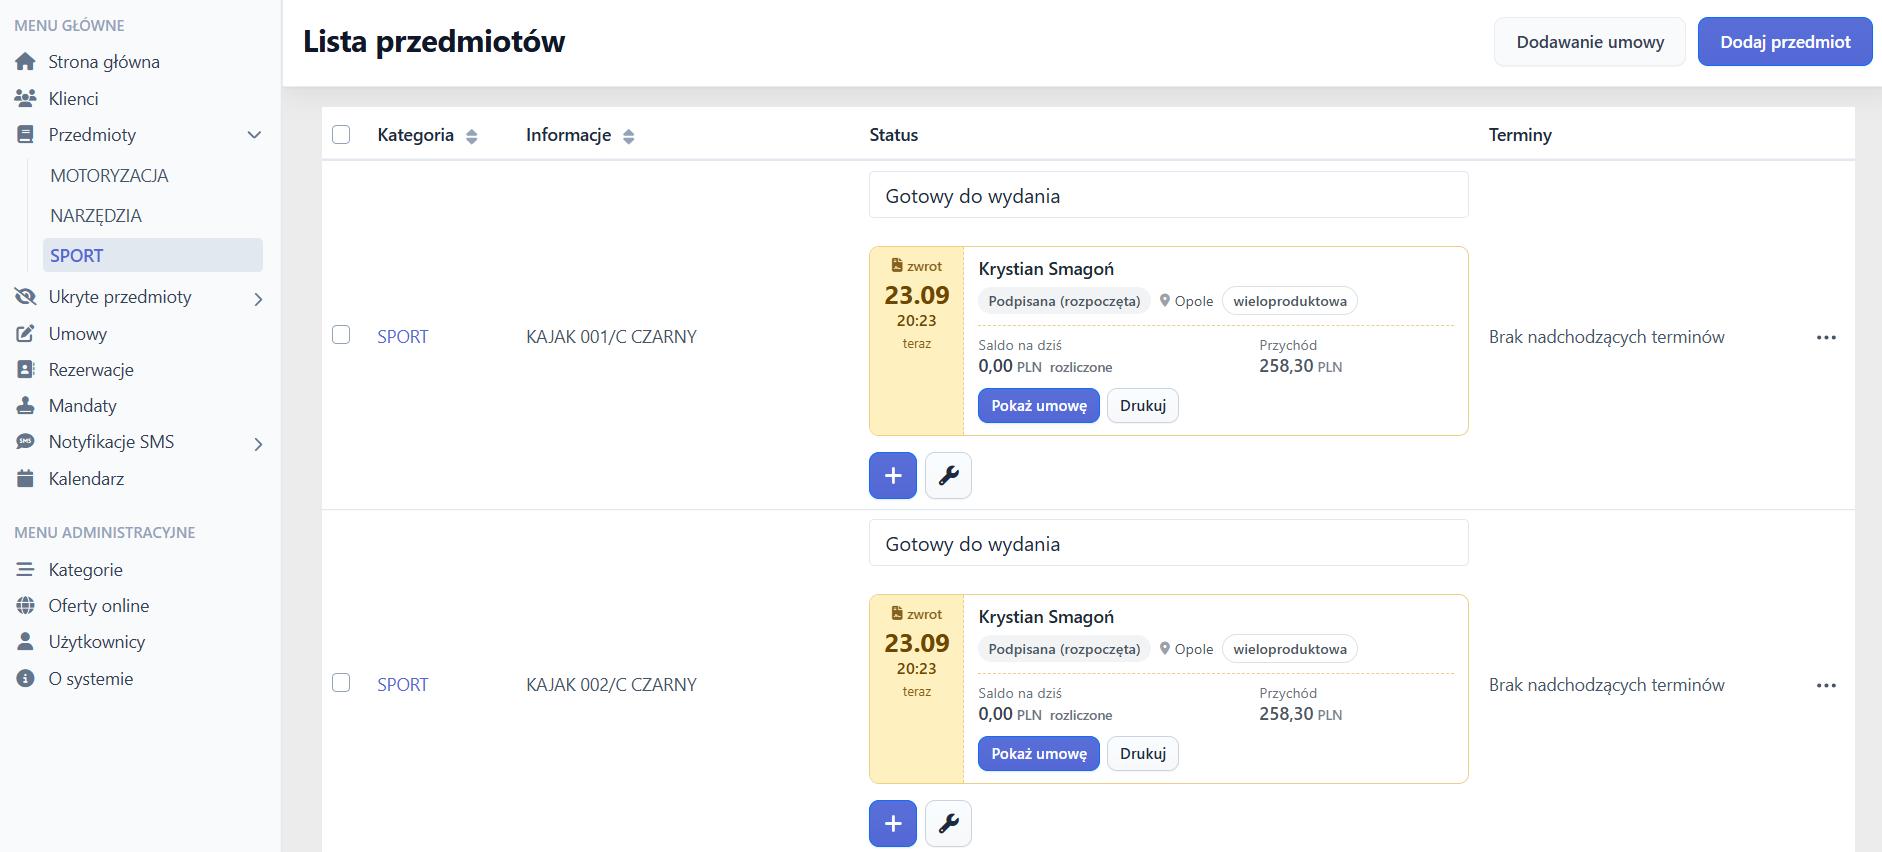Image resolution: width=1882 pixels, height=852 pixels.
Task: Click the Mandaty stamp icon
Action: (26, 406)
